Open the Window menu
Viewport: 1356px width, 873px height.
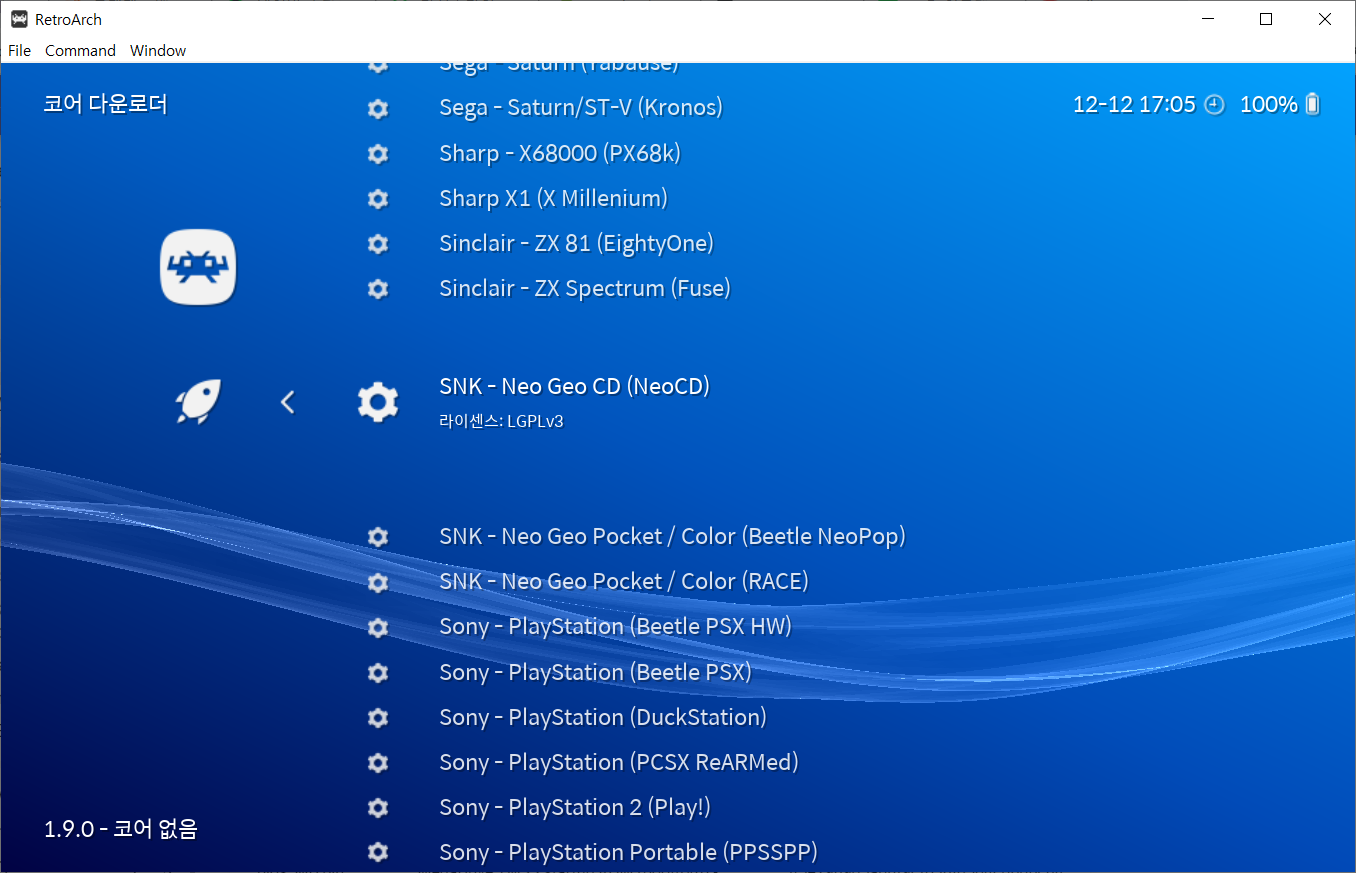[x=158, y=50]
